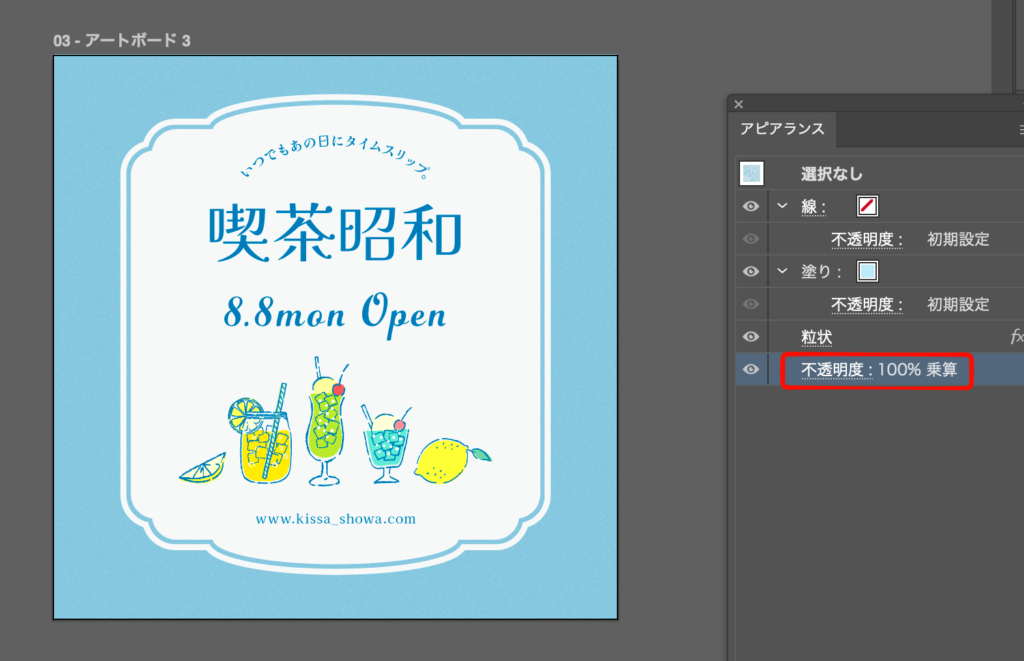
Task: Click the fx icon on the 粒状 row
Action: pos(1016,337)
